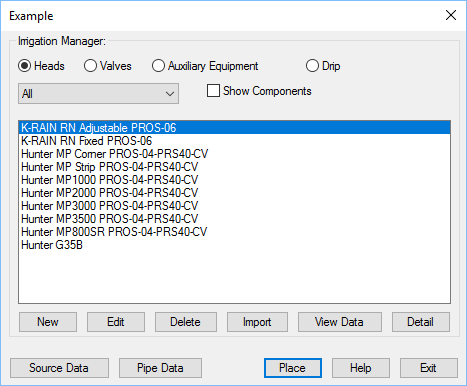The height and width of the screenshot is (386, 467).
Task: Click the New button
Action: click(48, 322)
